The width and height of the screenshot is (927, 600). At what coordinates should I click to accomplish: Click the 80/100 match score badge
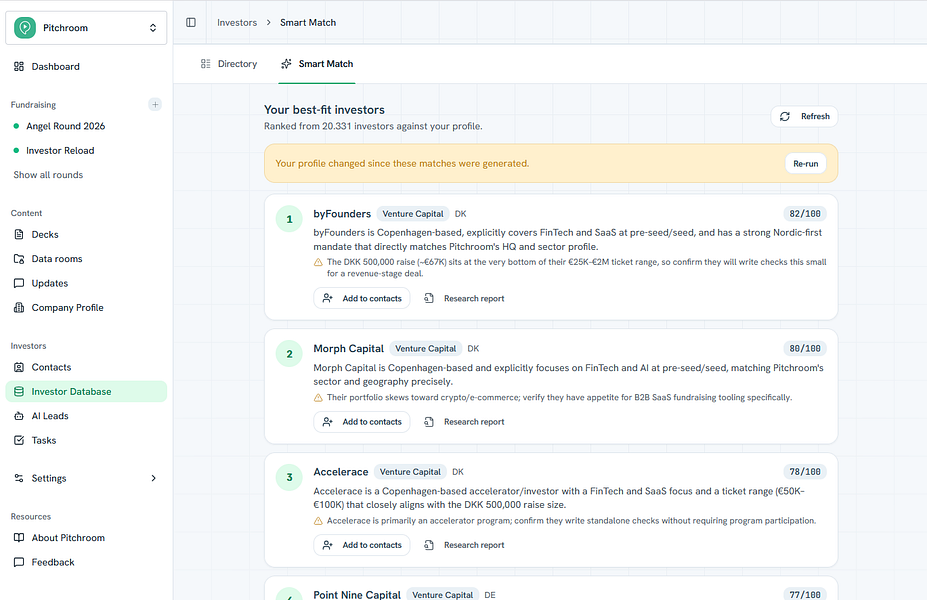point(805,349)
